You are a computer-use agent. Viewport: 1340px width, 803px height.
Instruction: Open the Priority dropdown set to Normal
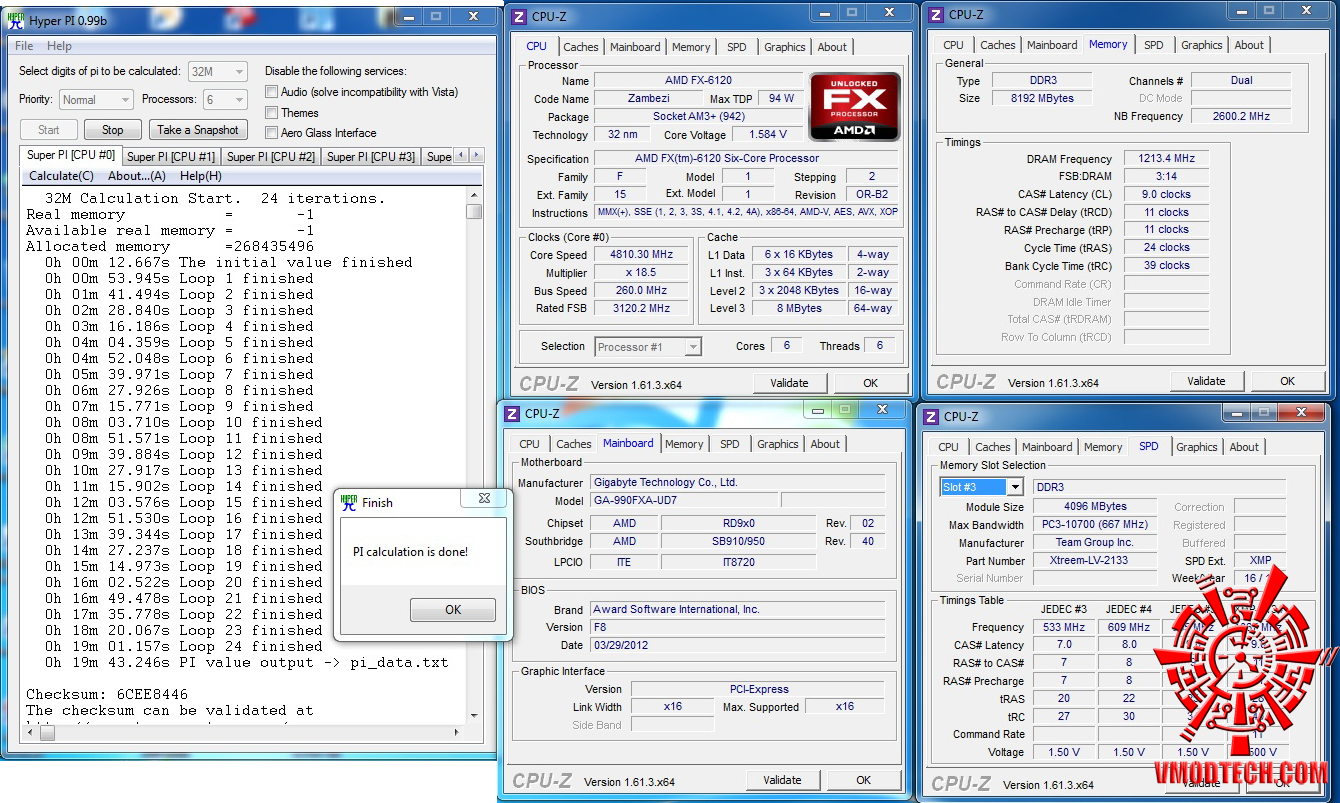click(96, 100)
